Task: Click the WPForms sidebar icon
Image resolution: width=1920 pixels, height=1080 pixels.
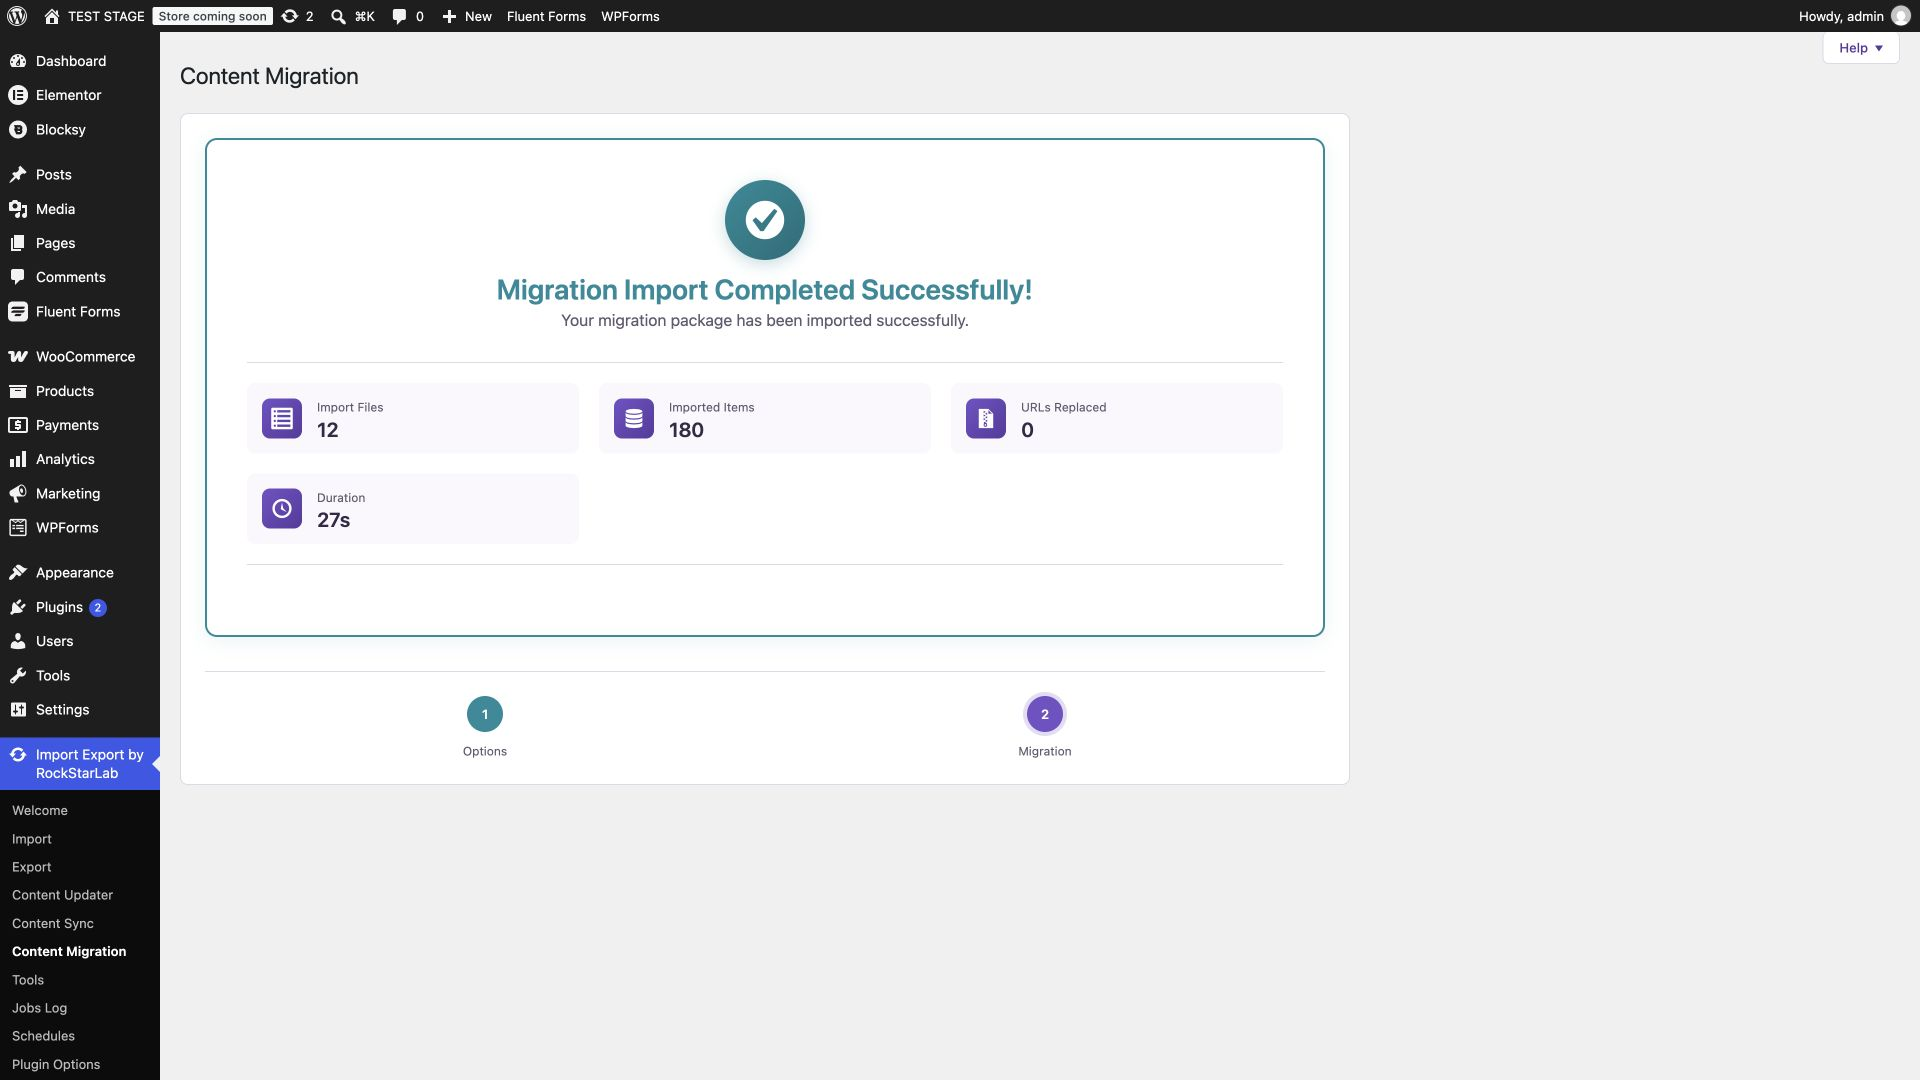Action: [17, 528]
